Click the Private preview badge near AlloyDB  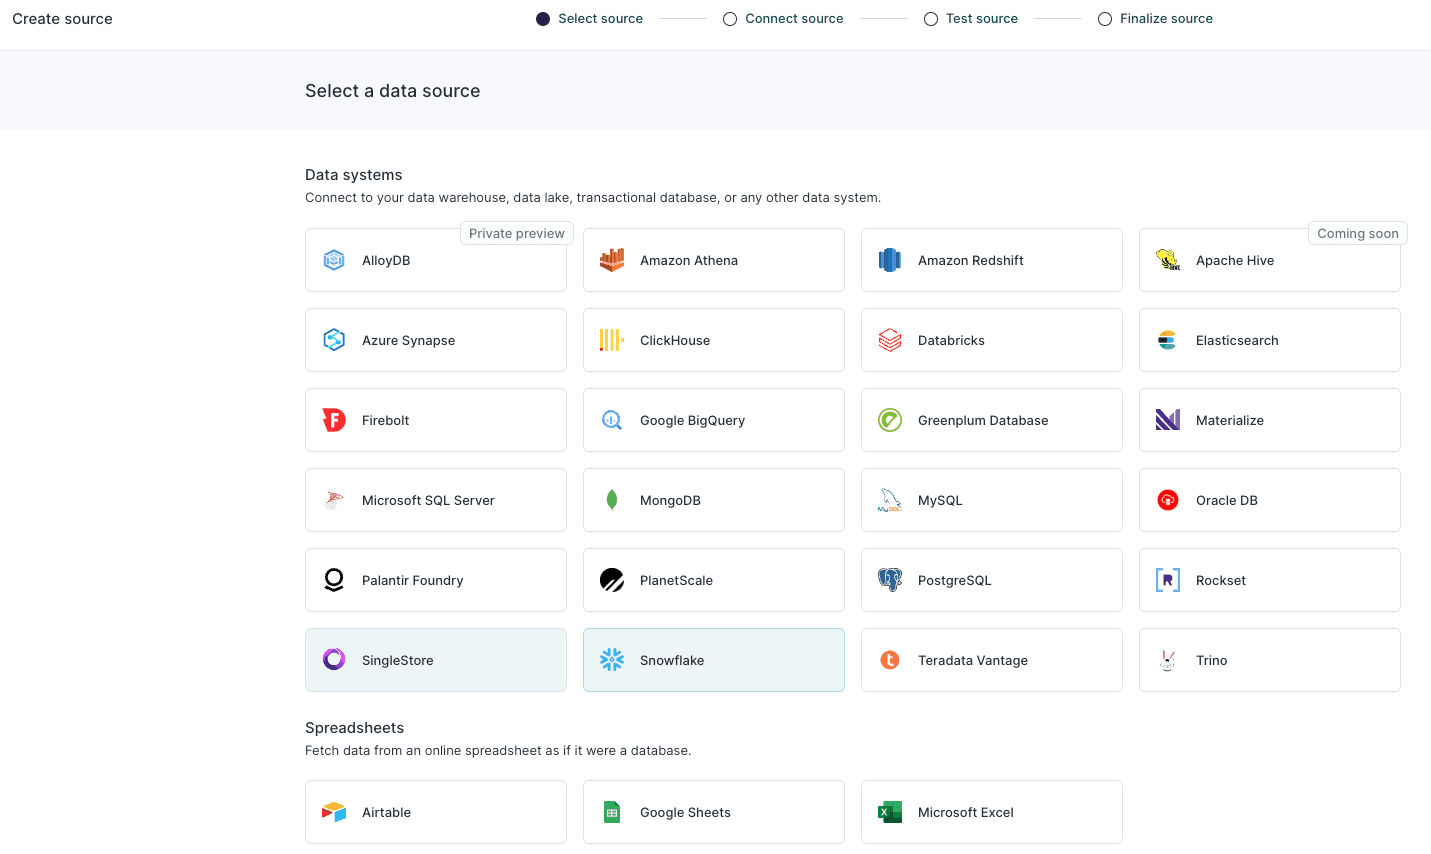coord(516,232)
